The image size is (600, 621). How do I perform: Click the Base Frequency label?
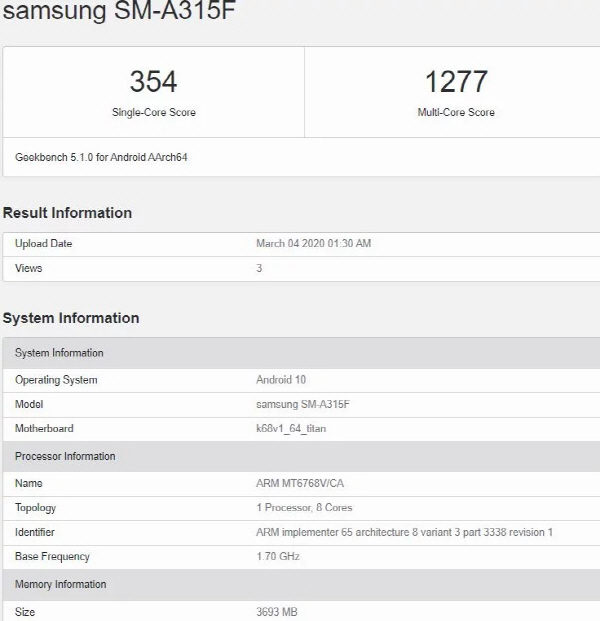coord(52,556)
